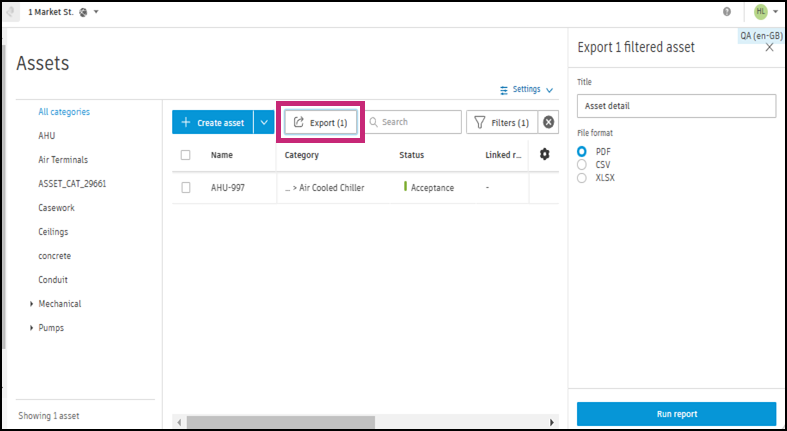Viewport: 787px width, 431px height.
Task: Open the AHU-997 asset name
Action: pyautogui.click(x=228, y=188)
